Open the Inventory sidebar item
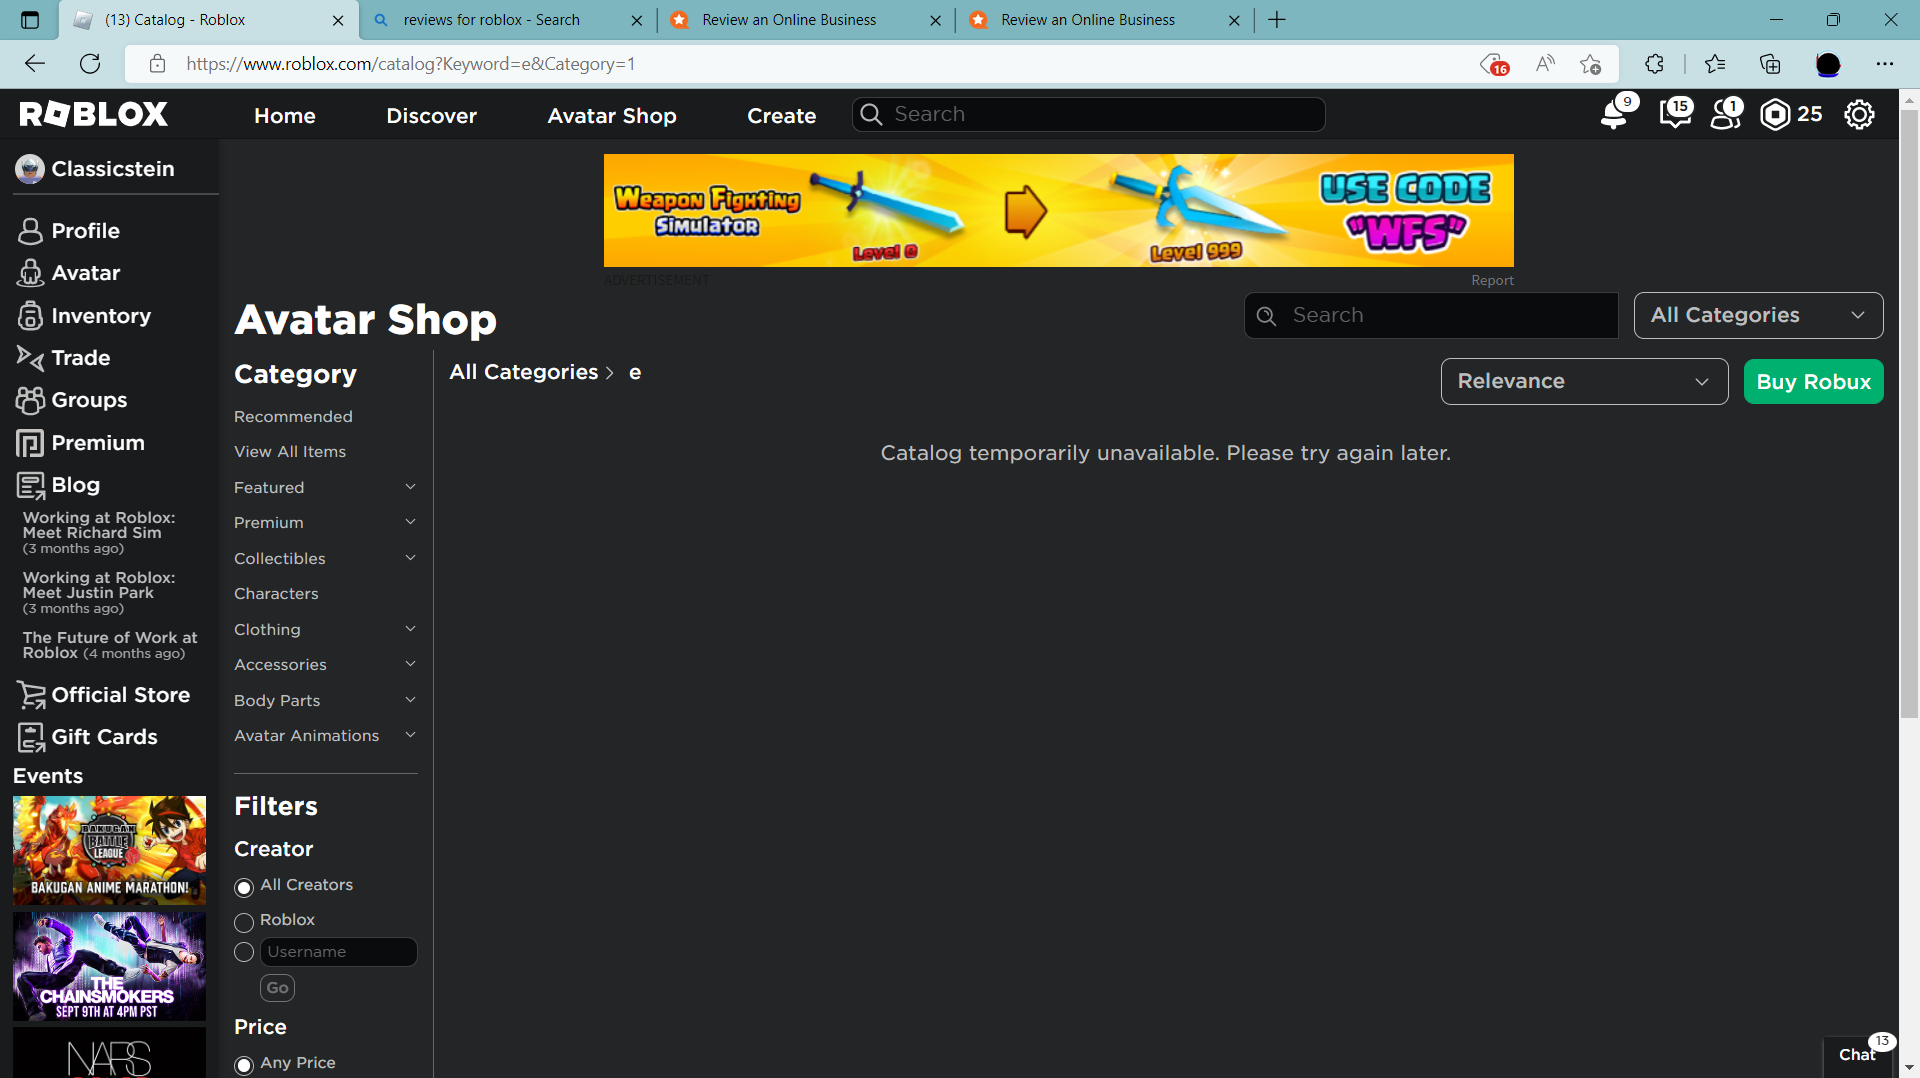The height and width of the screenshot is (1078, 1920). point(100,315)
